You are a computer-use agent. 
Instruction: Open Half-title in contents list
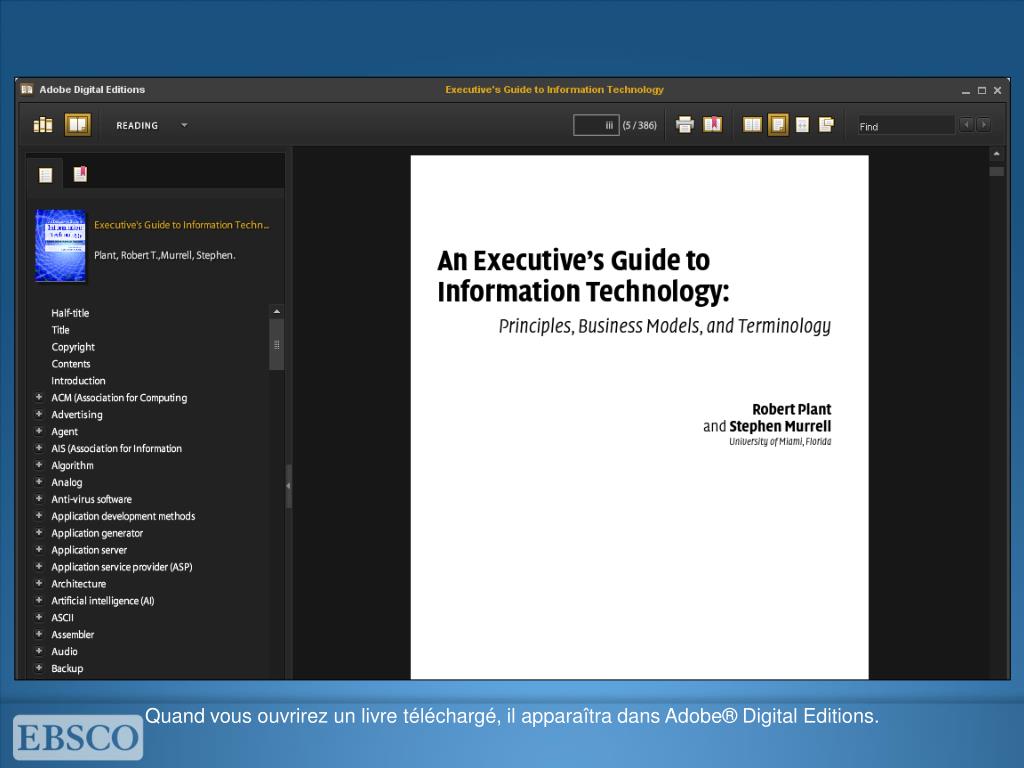[x=70, y=313]
